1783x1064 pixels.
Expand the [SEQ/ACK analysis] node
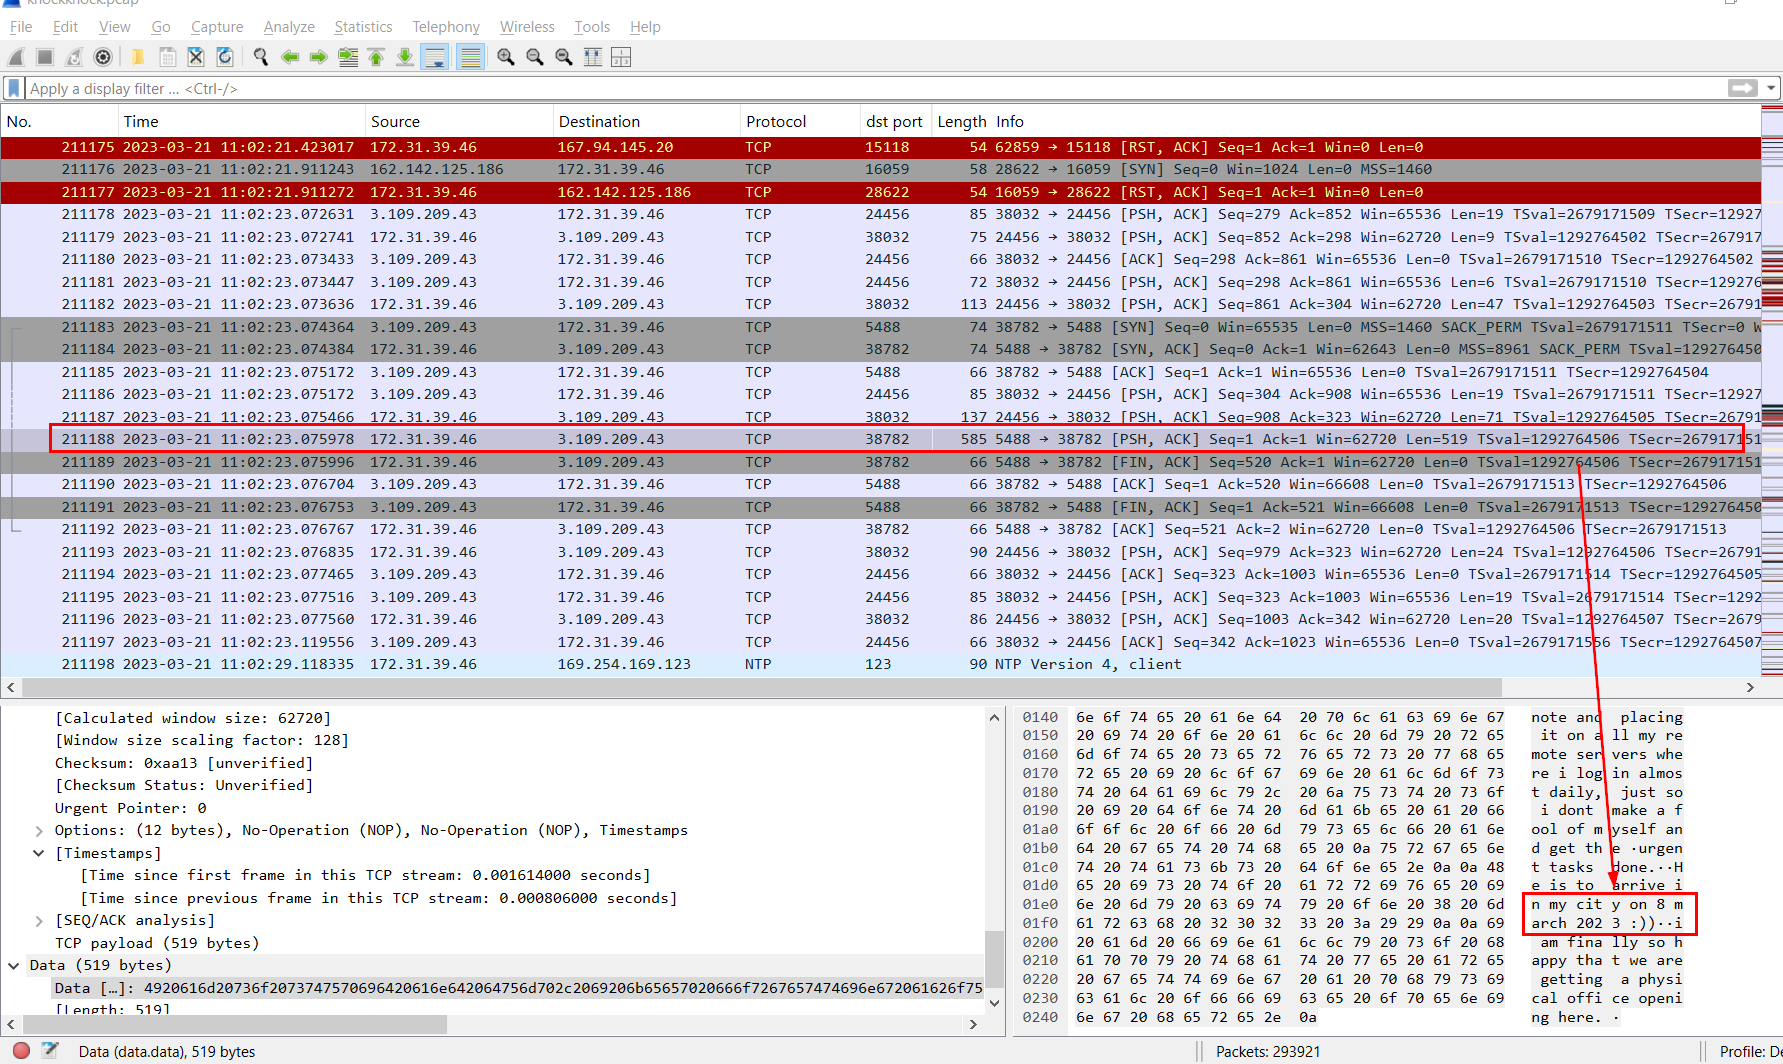pyautogui.click(x=39, y=921)
